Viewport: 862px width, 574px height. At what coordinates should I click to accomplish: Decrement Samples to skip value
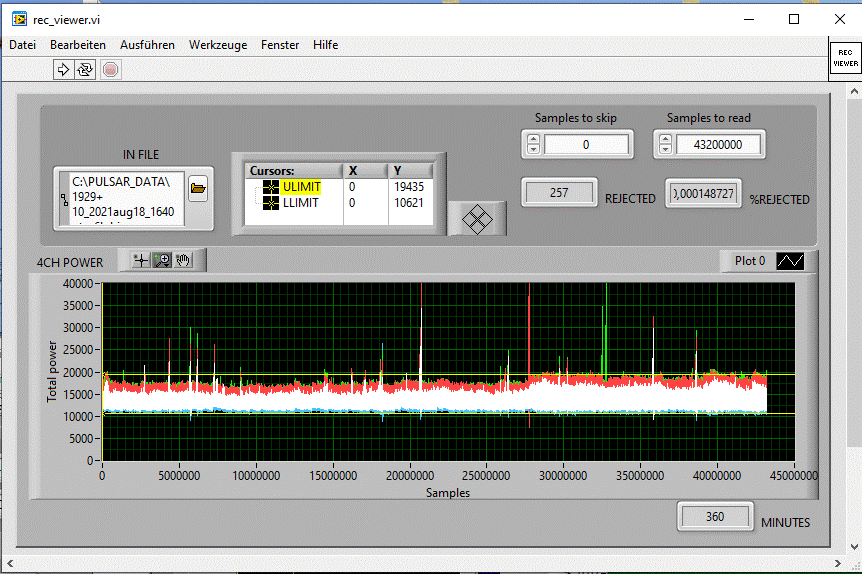point(533,149)
